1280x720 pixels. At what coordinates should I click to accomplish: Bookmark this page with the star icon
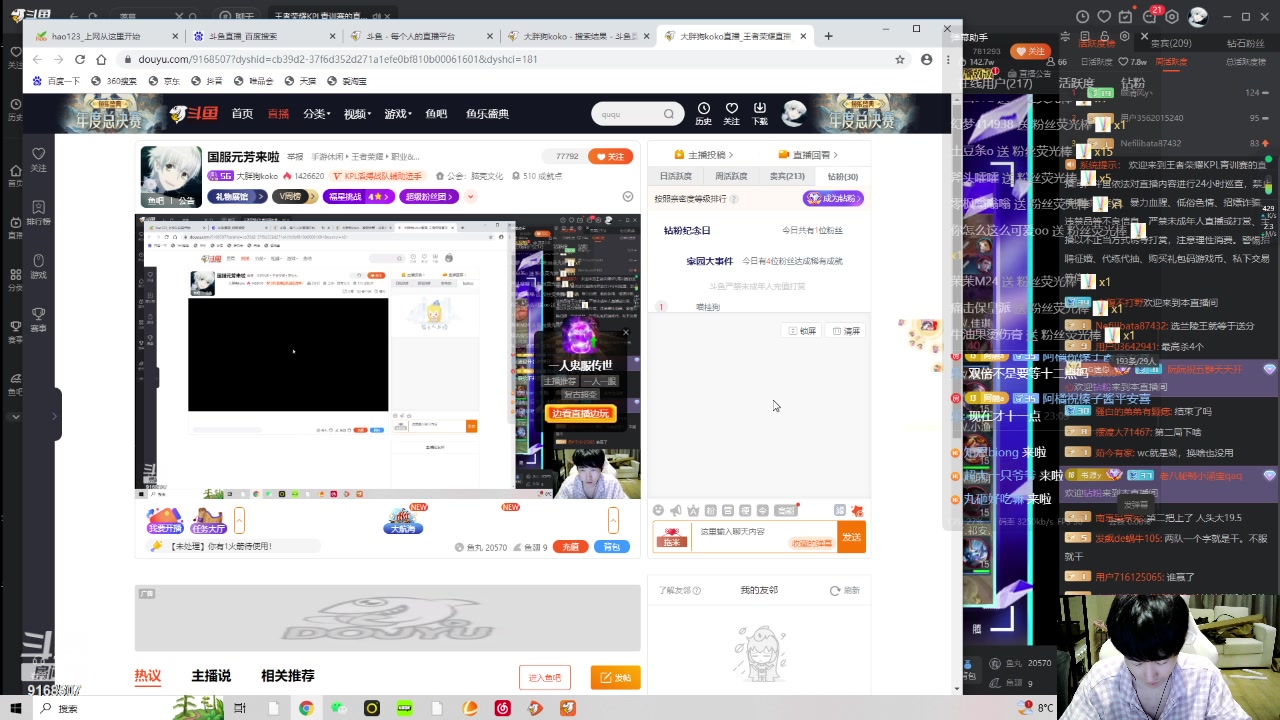[x=900, y=60]
